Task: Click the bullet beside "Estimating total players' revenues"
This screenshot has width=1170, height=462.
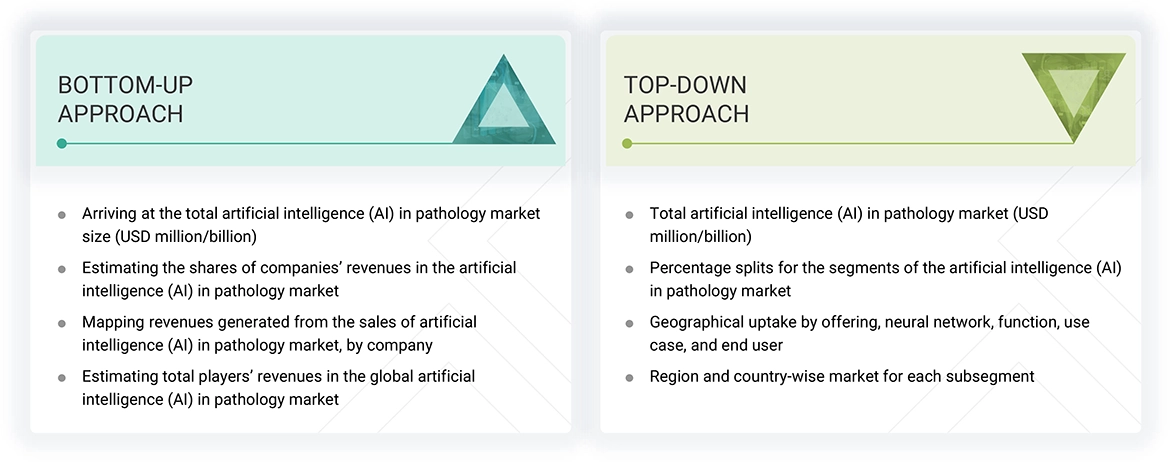Action: pyautogui.click(x=62, y=377)
